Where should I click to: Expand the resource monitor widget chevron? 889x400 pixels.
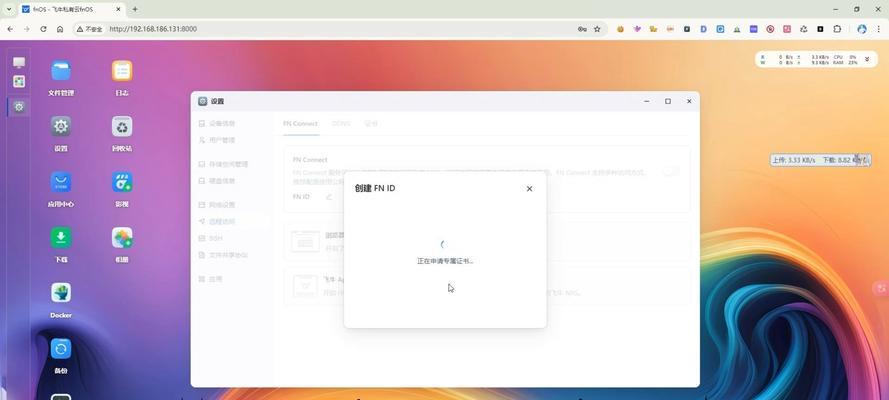(867, 59)
